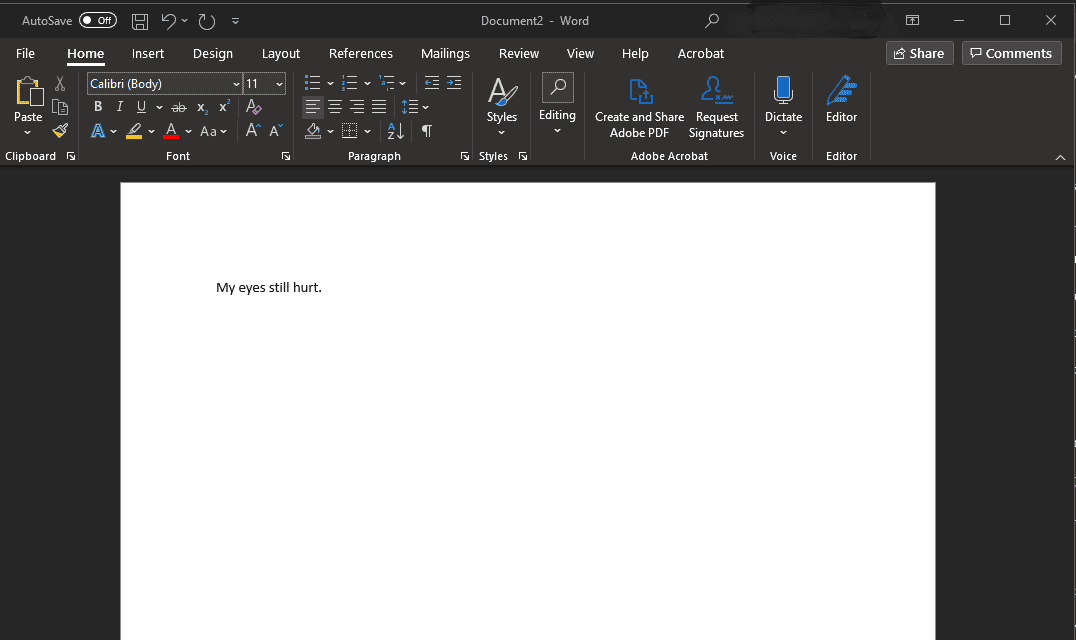Apply strikethrough to text

181,107
